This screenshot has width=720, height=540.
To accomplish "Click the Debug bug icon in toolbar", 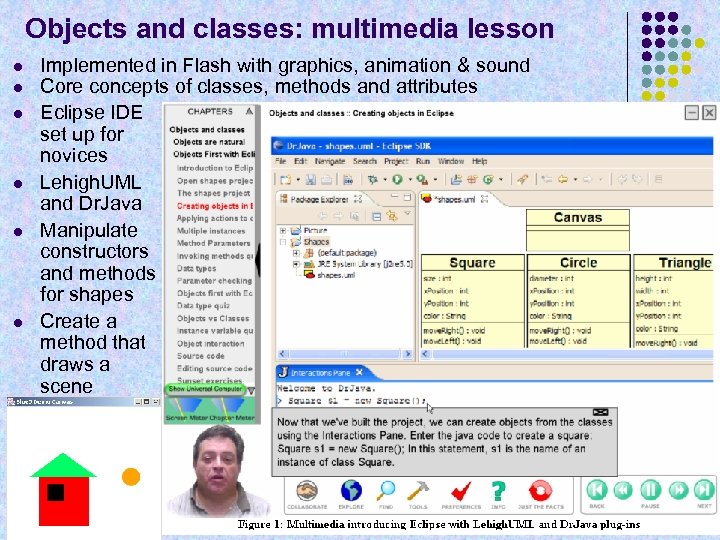I will pos(372,180).
